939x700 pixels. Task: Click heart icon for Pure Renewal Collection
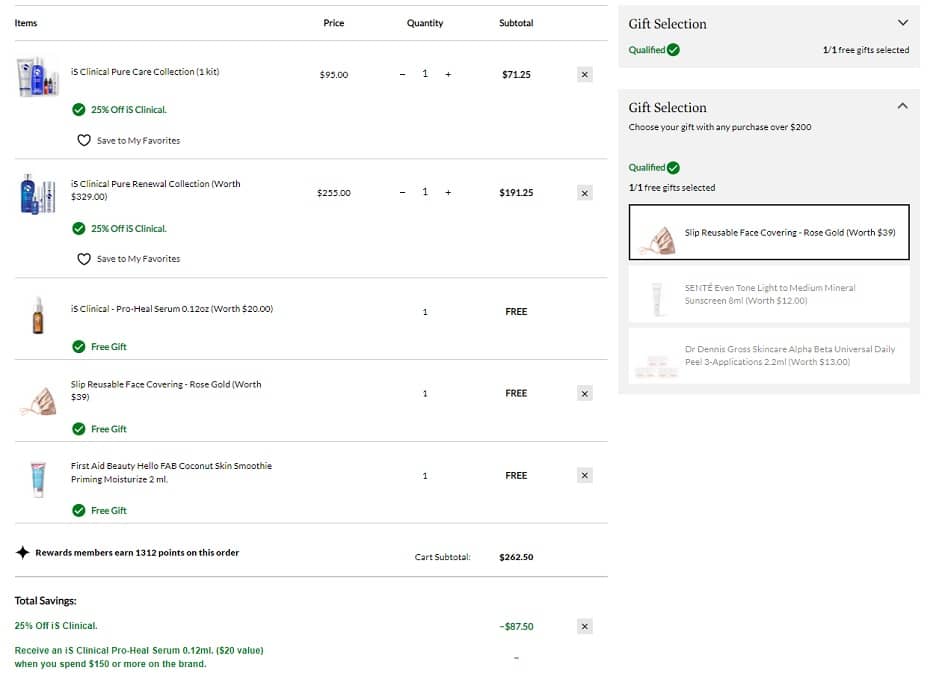84,259
